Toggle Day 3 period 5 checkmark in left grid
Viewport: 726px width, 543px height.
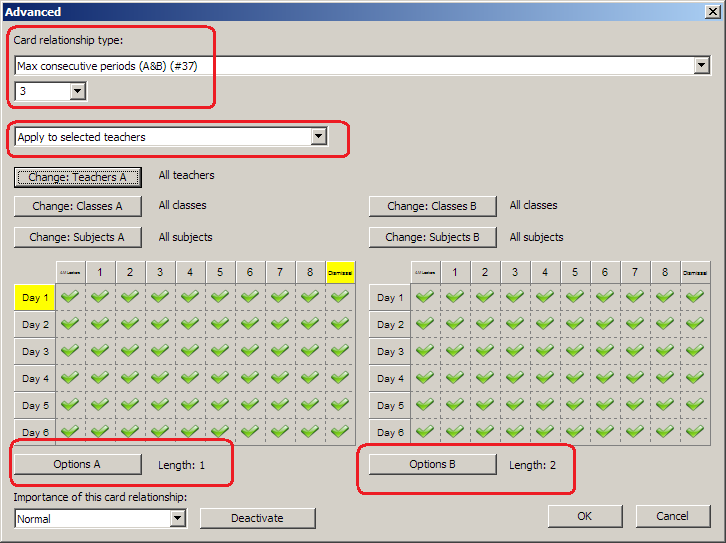pyautogui.click(x=220, y=351)
